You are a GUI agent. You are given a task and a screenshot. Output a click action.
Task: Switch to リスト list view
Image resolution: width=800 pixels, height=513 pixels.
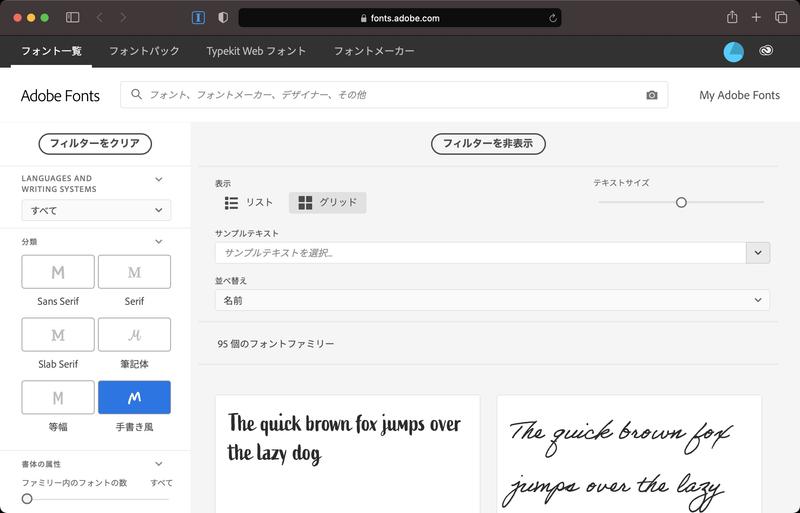point(249,203)
